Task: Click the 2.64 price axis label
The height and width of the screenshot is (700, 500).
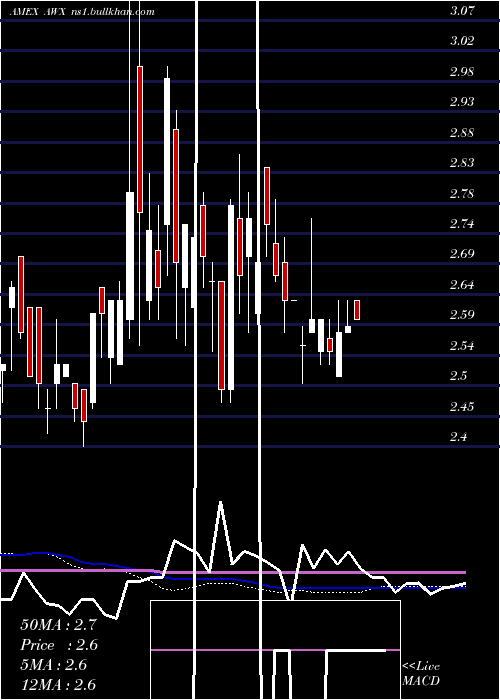Action: (462, 284)
